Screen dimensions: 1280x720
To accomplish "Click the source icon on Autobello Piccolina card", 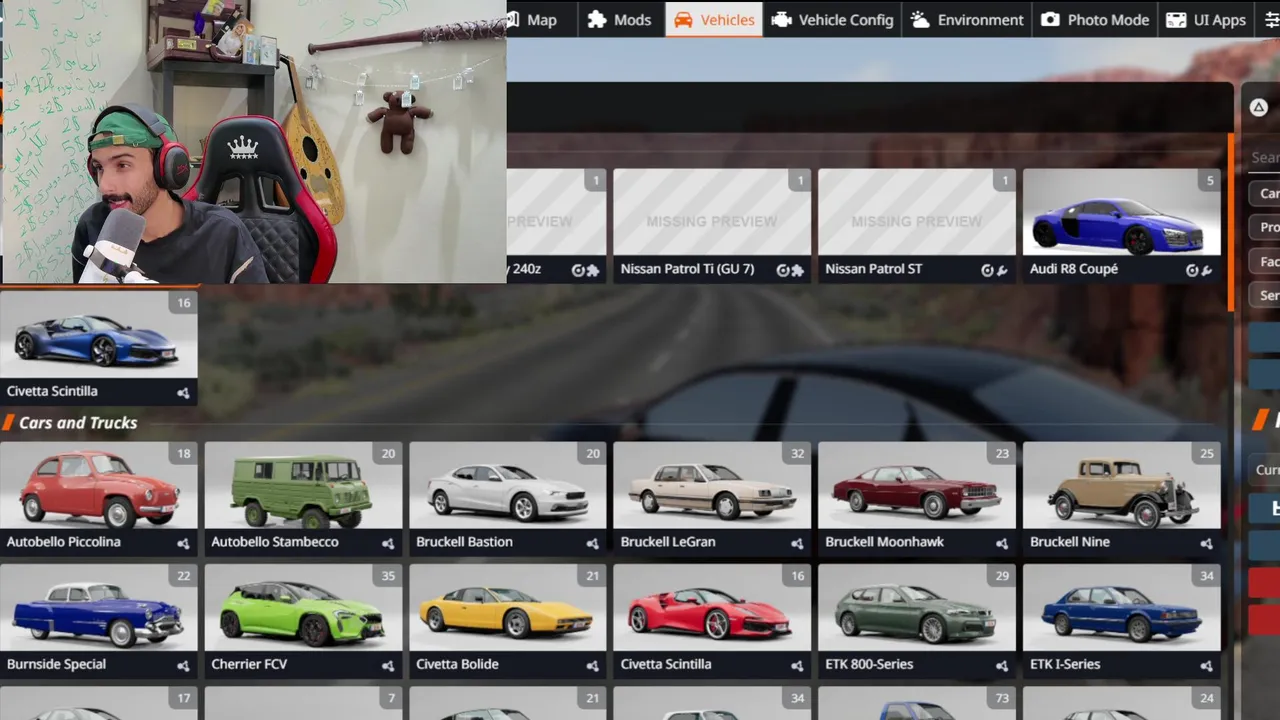I will pos(183,543).
